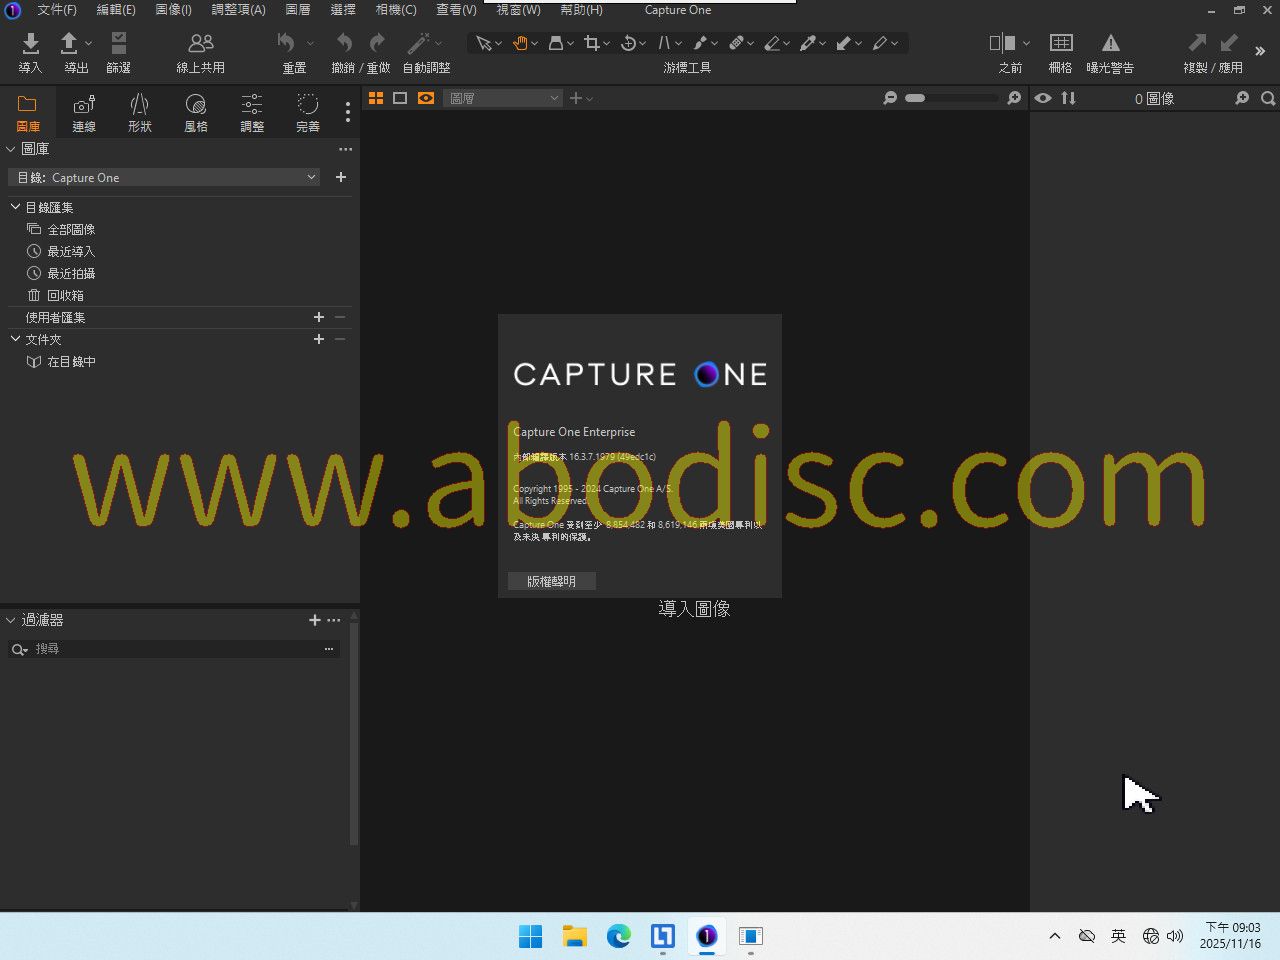Toggle the browser eye visibility icon
1280x960 pixels.
tap(1043, 98)
